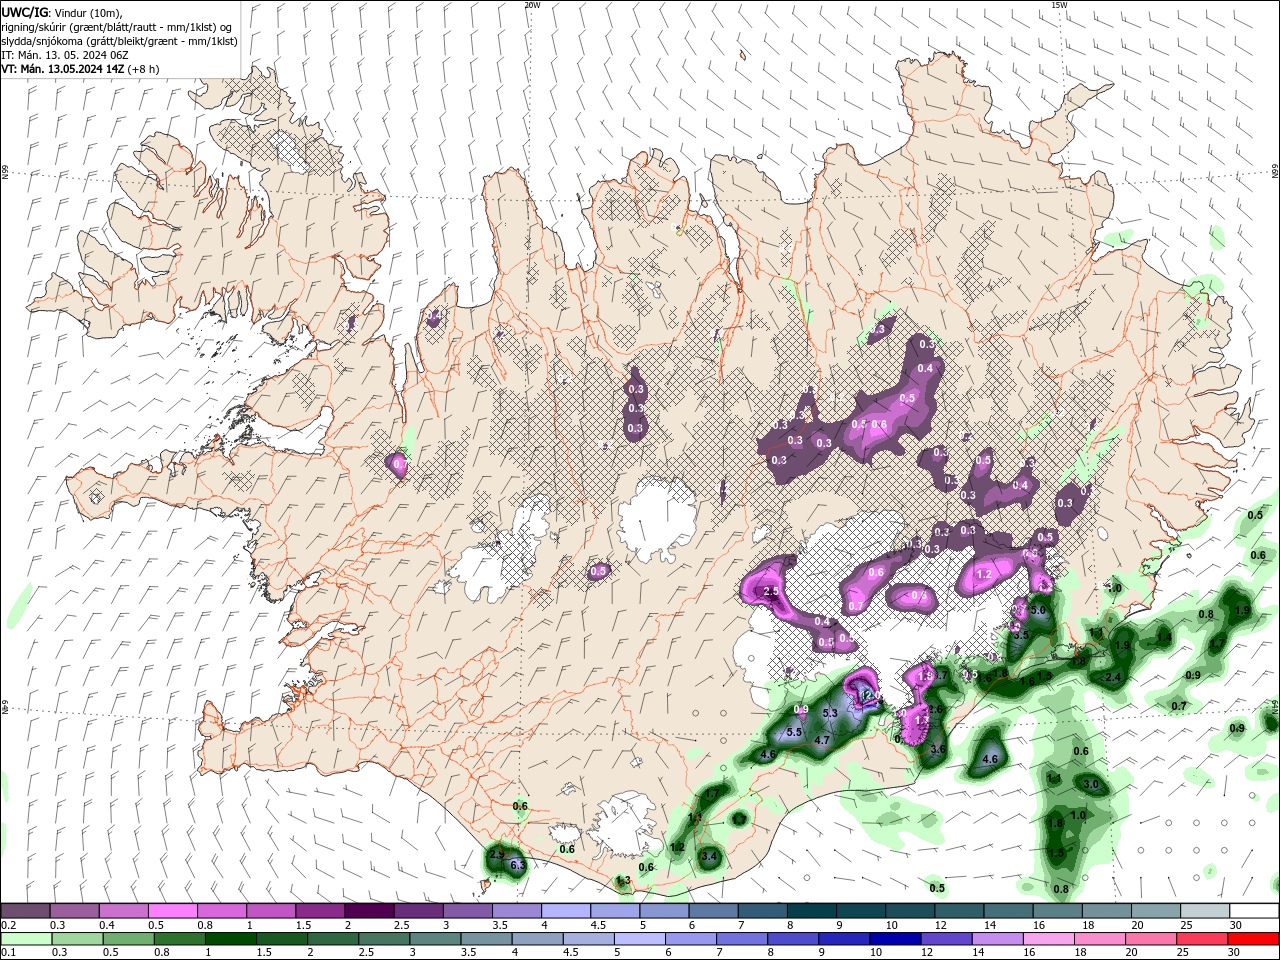1280x960 pixels.
Task: Click the round white Hofsjökull glacier area
Action: (x=657, y=518)
